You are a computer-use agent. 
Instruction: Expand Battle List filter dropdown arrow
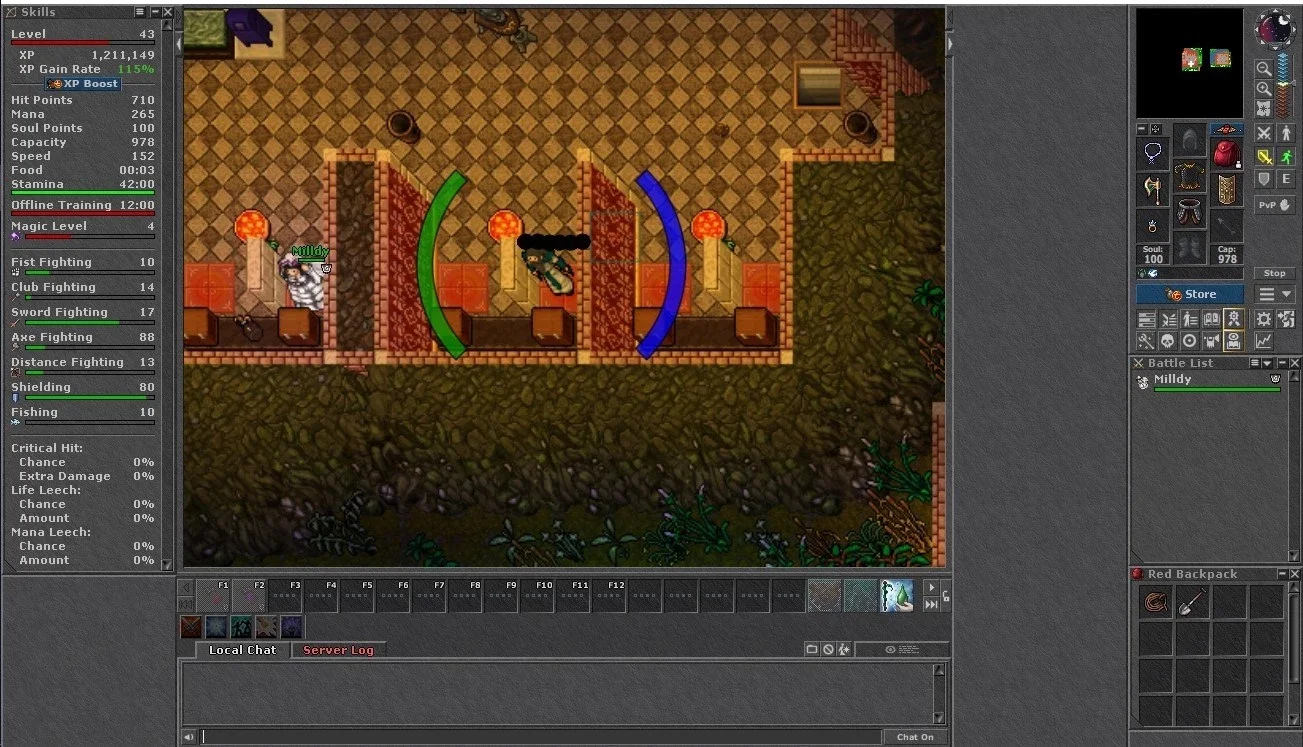point(1267,363)
